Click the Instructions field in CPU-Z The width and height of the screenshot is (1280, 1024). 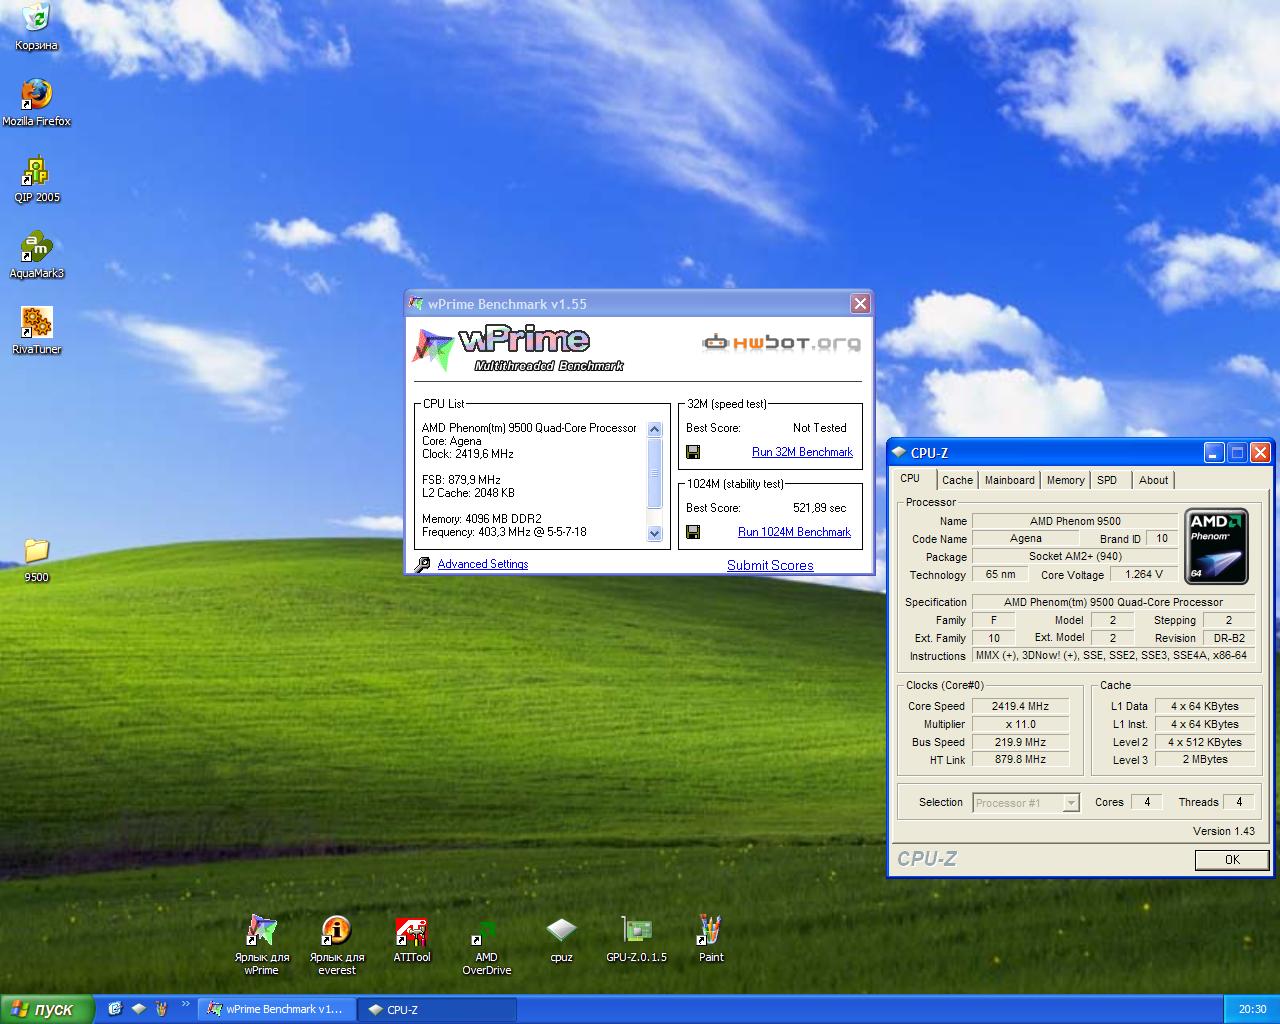[x=1114, y=655]
